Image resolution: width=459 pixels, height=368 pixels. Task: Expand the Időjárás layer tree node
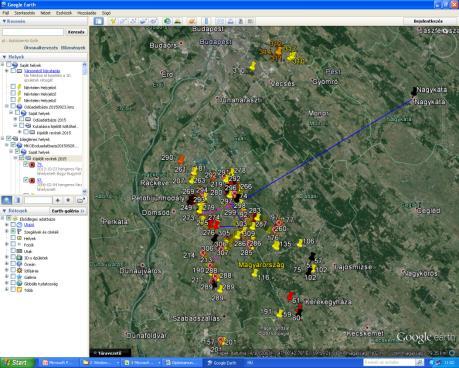[7, 270]
